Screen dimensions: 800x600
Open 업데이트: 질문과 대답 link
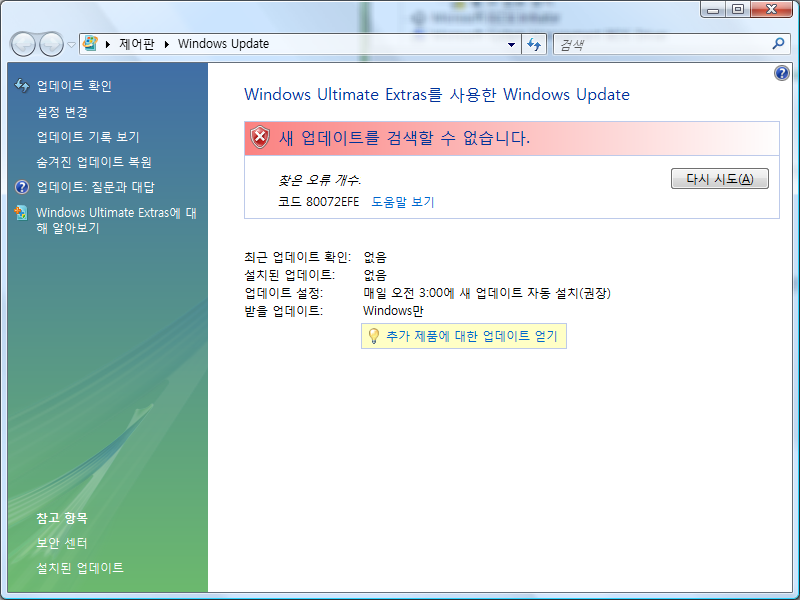95,187
